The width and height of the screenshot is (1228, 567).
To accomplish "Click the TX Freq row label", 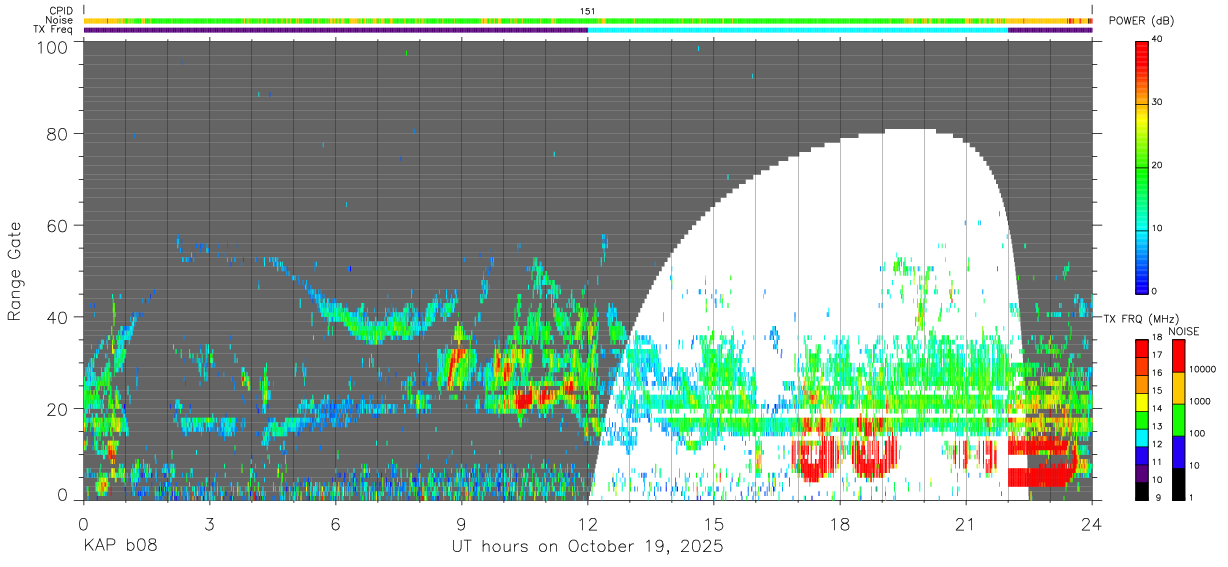I will (53, 30).
